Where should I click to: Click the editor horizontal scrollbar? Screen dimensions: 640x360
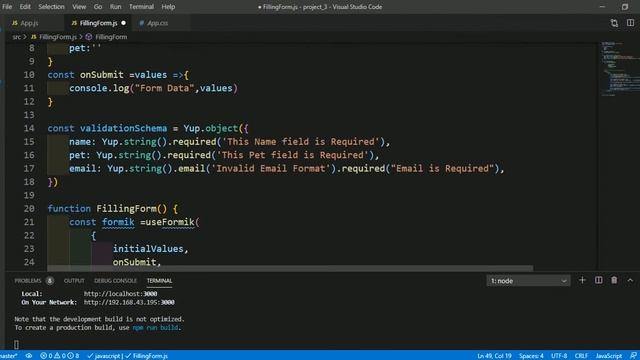click(x=290, y=268)
